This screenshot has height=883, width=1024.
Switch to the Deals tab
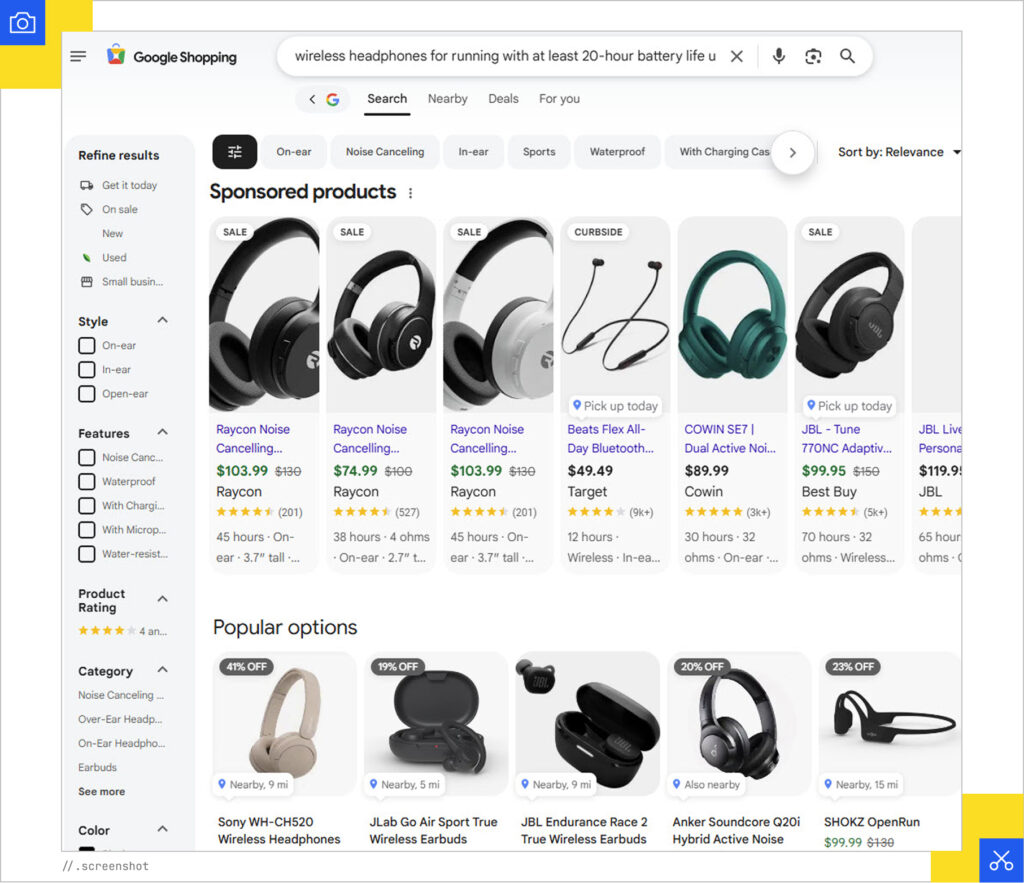point(503,98)
